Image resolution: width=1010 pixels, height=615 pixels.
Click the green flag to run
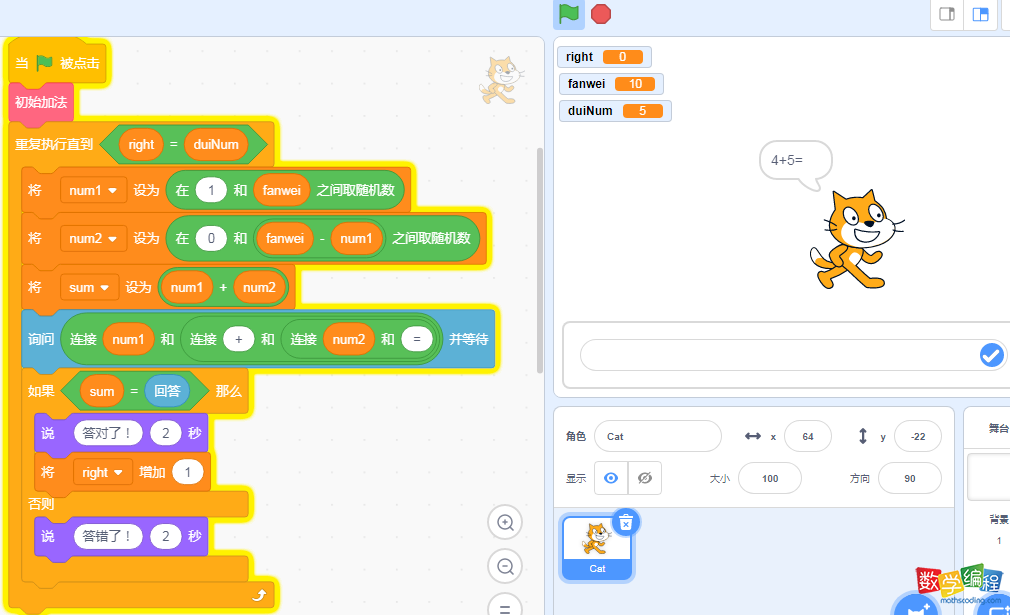(x=569, y=14)
